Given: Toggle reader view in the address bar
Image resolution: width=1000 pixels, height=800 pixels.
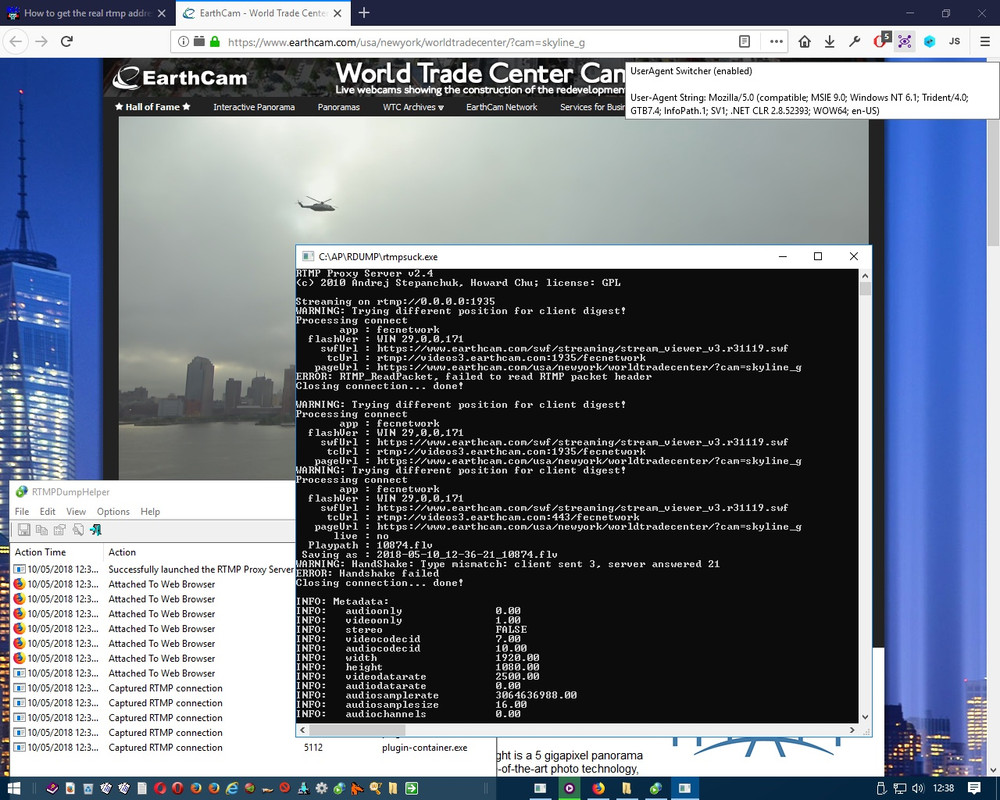Looking at the screenshot, I should [x=744, y=41].
